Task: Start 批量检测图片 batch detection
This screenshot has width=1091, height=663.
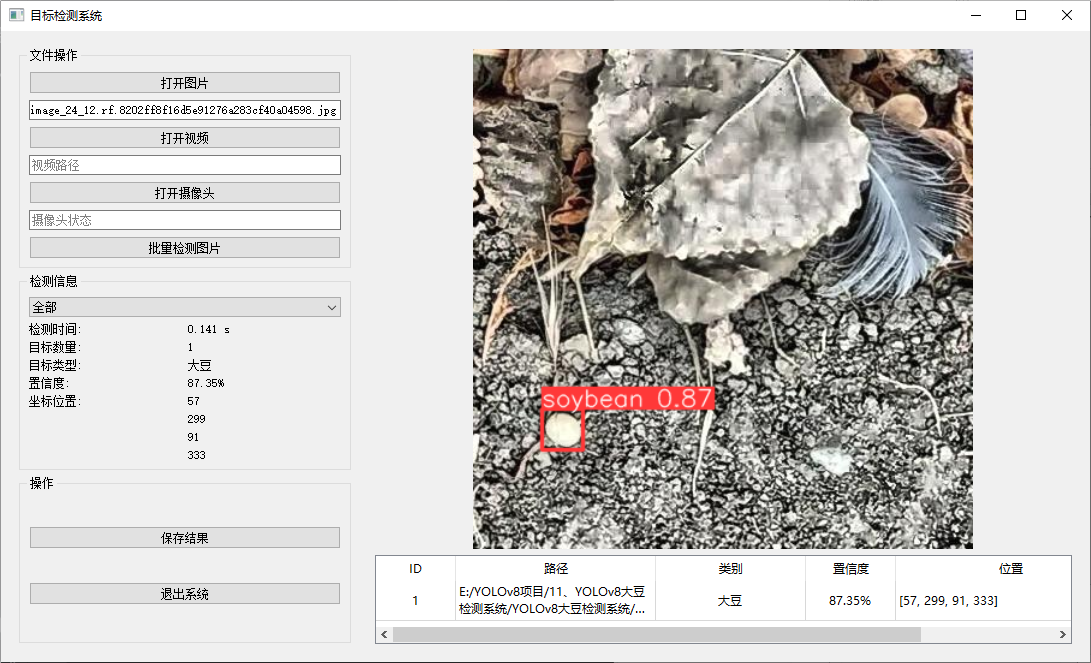Action: [184, 248]
